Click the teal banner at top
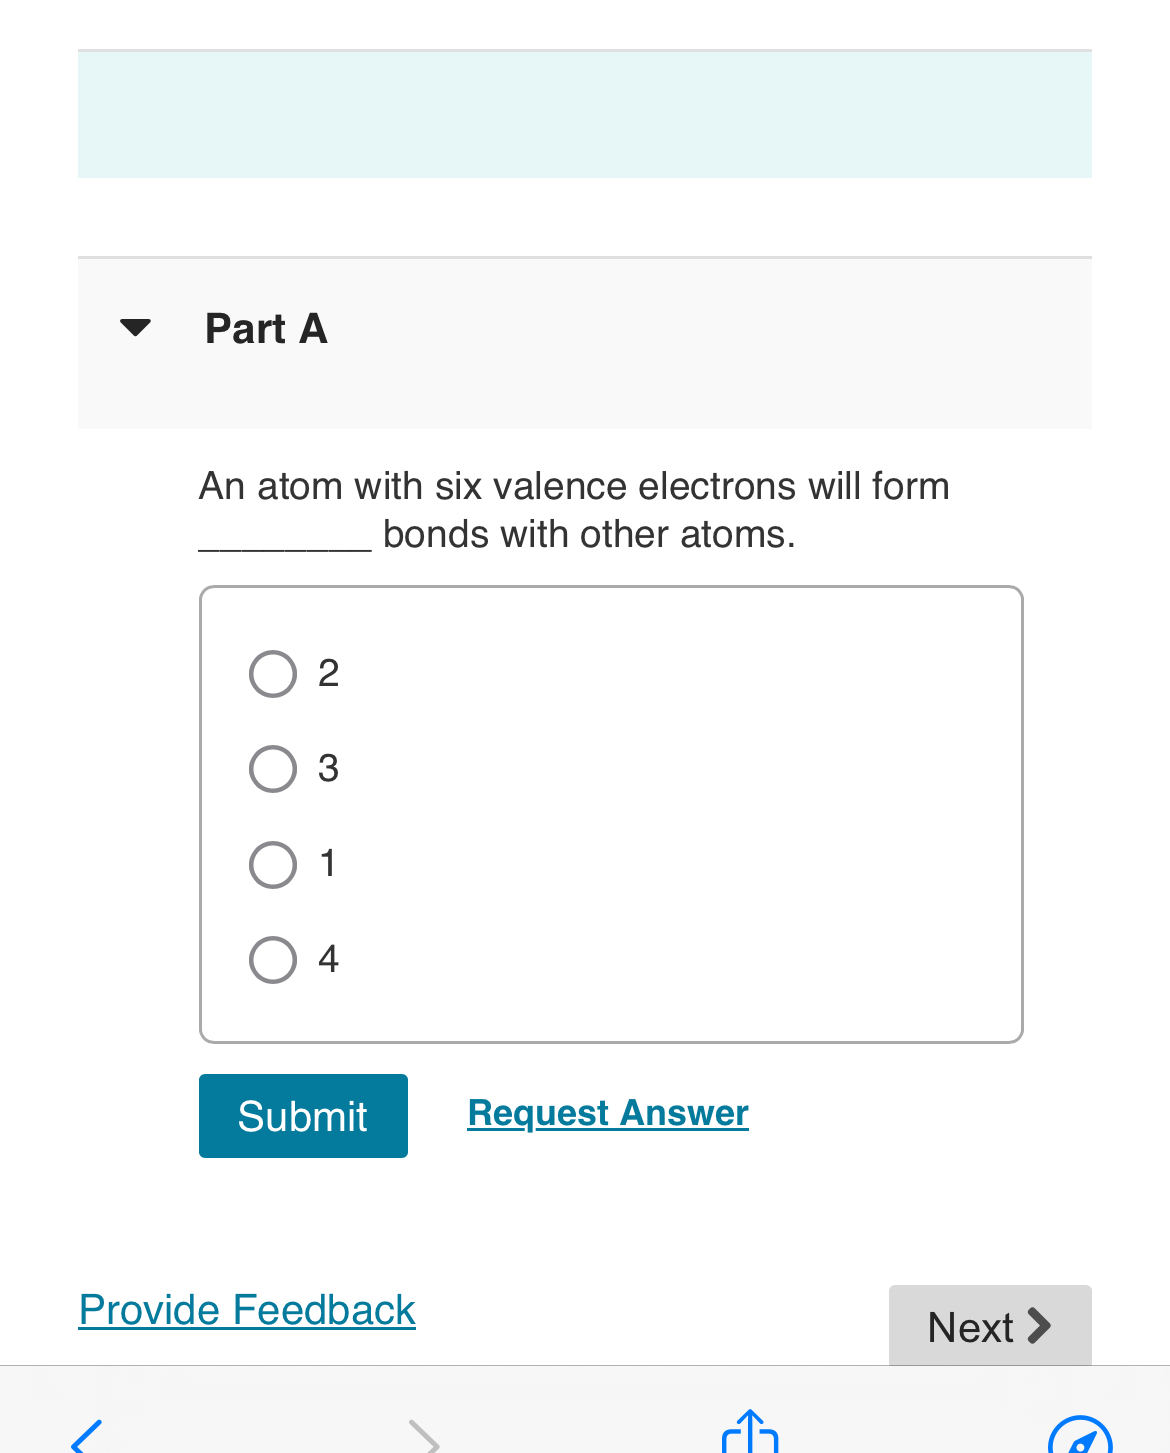The image size is (1170, 1453). pyautogui.click(x=585, y=113)
